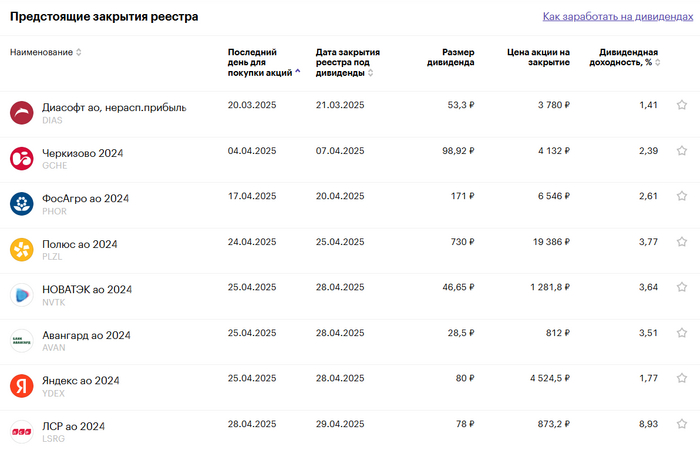The image size is (700, 450).
Task: Click the PhosAgro blue logo icon
Action: 21,204
